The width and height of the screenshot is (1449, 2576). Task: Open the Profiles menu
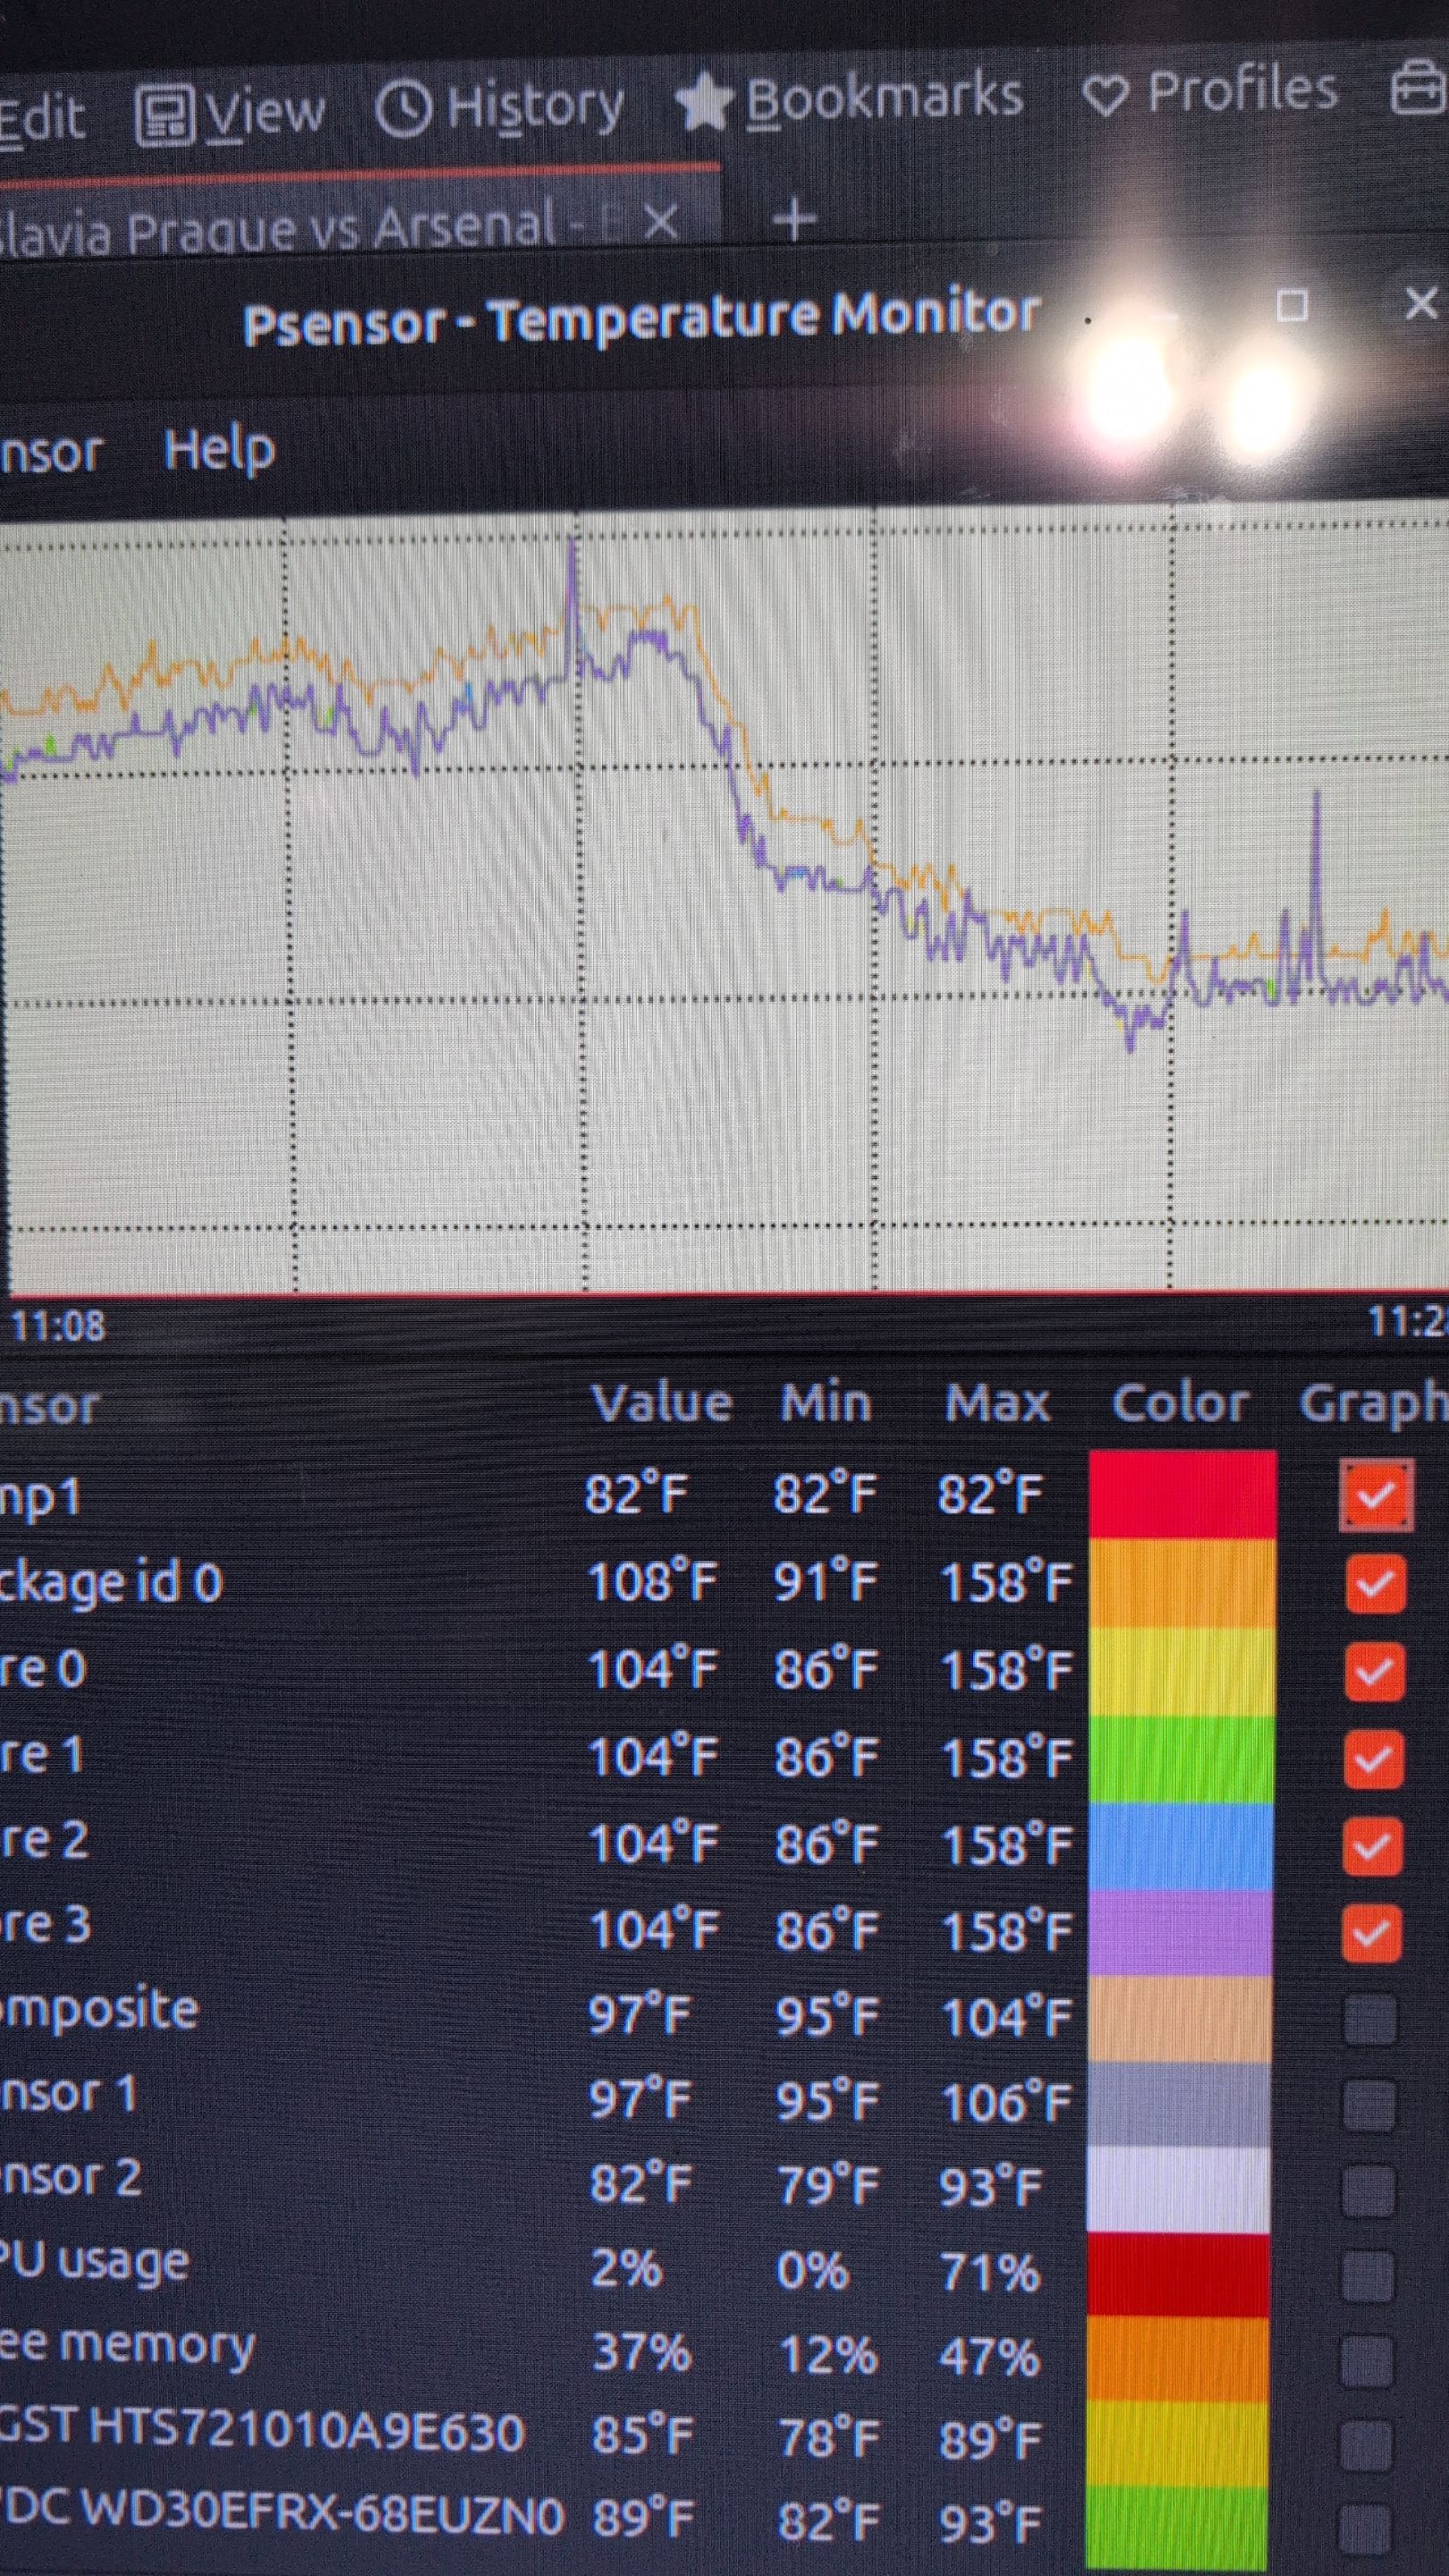[x=1211, y=93]
